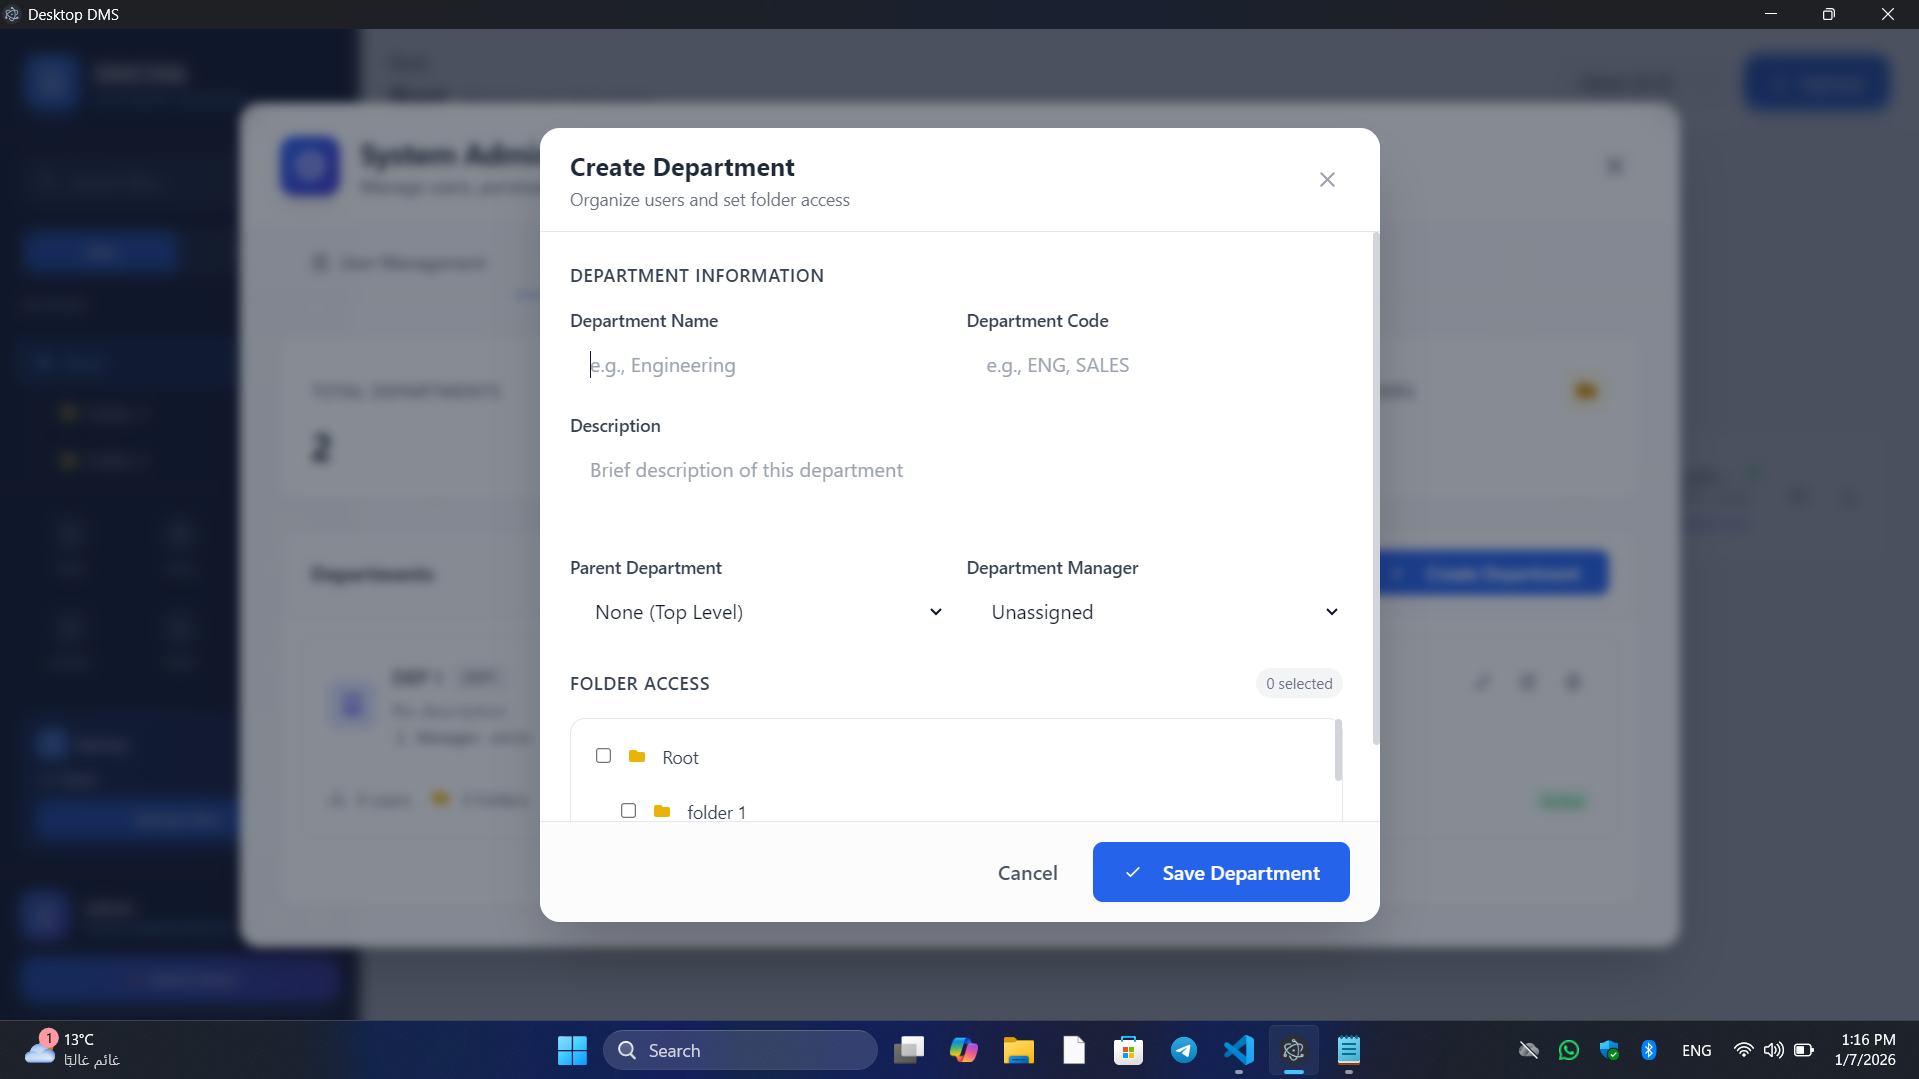Open File Explorer from the taskbar
The image size is (1919, 1079).
click(1018, 1050)
